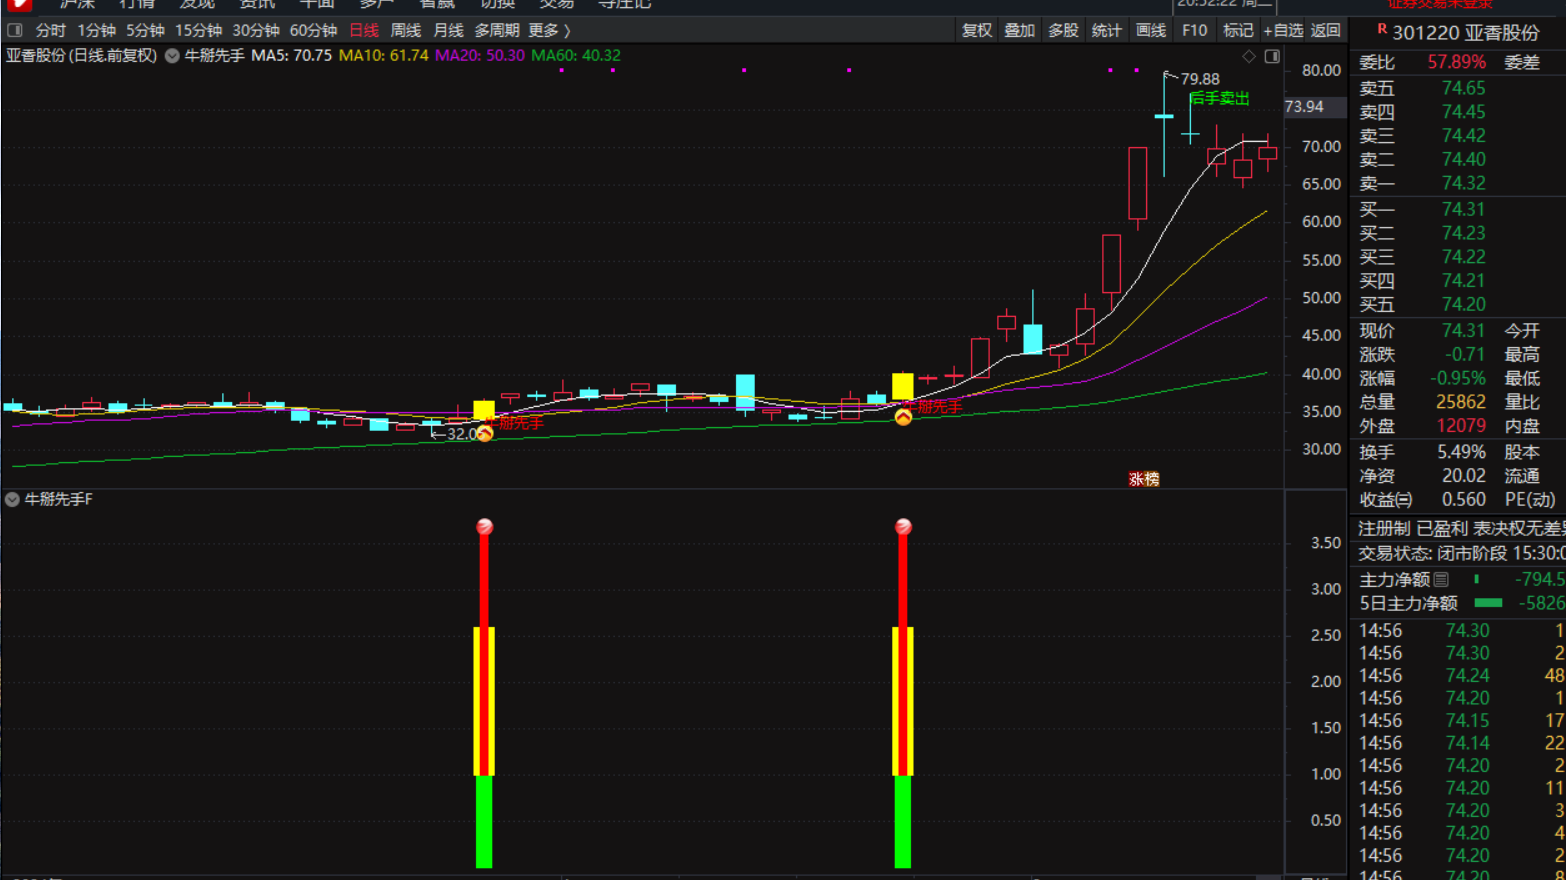Click the 买五 price 74.20
This screenshot has width=1566, height=880.
click(x=1463, y=304)
